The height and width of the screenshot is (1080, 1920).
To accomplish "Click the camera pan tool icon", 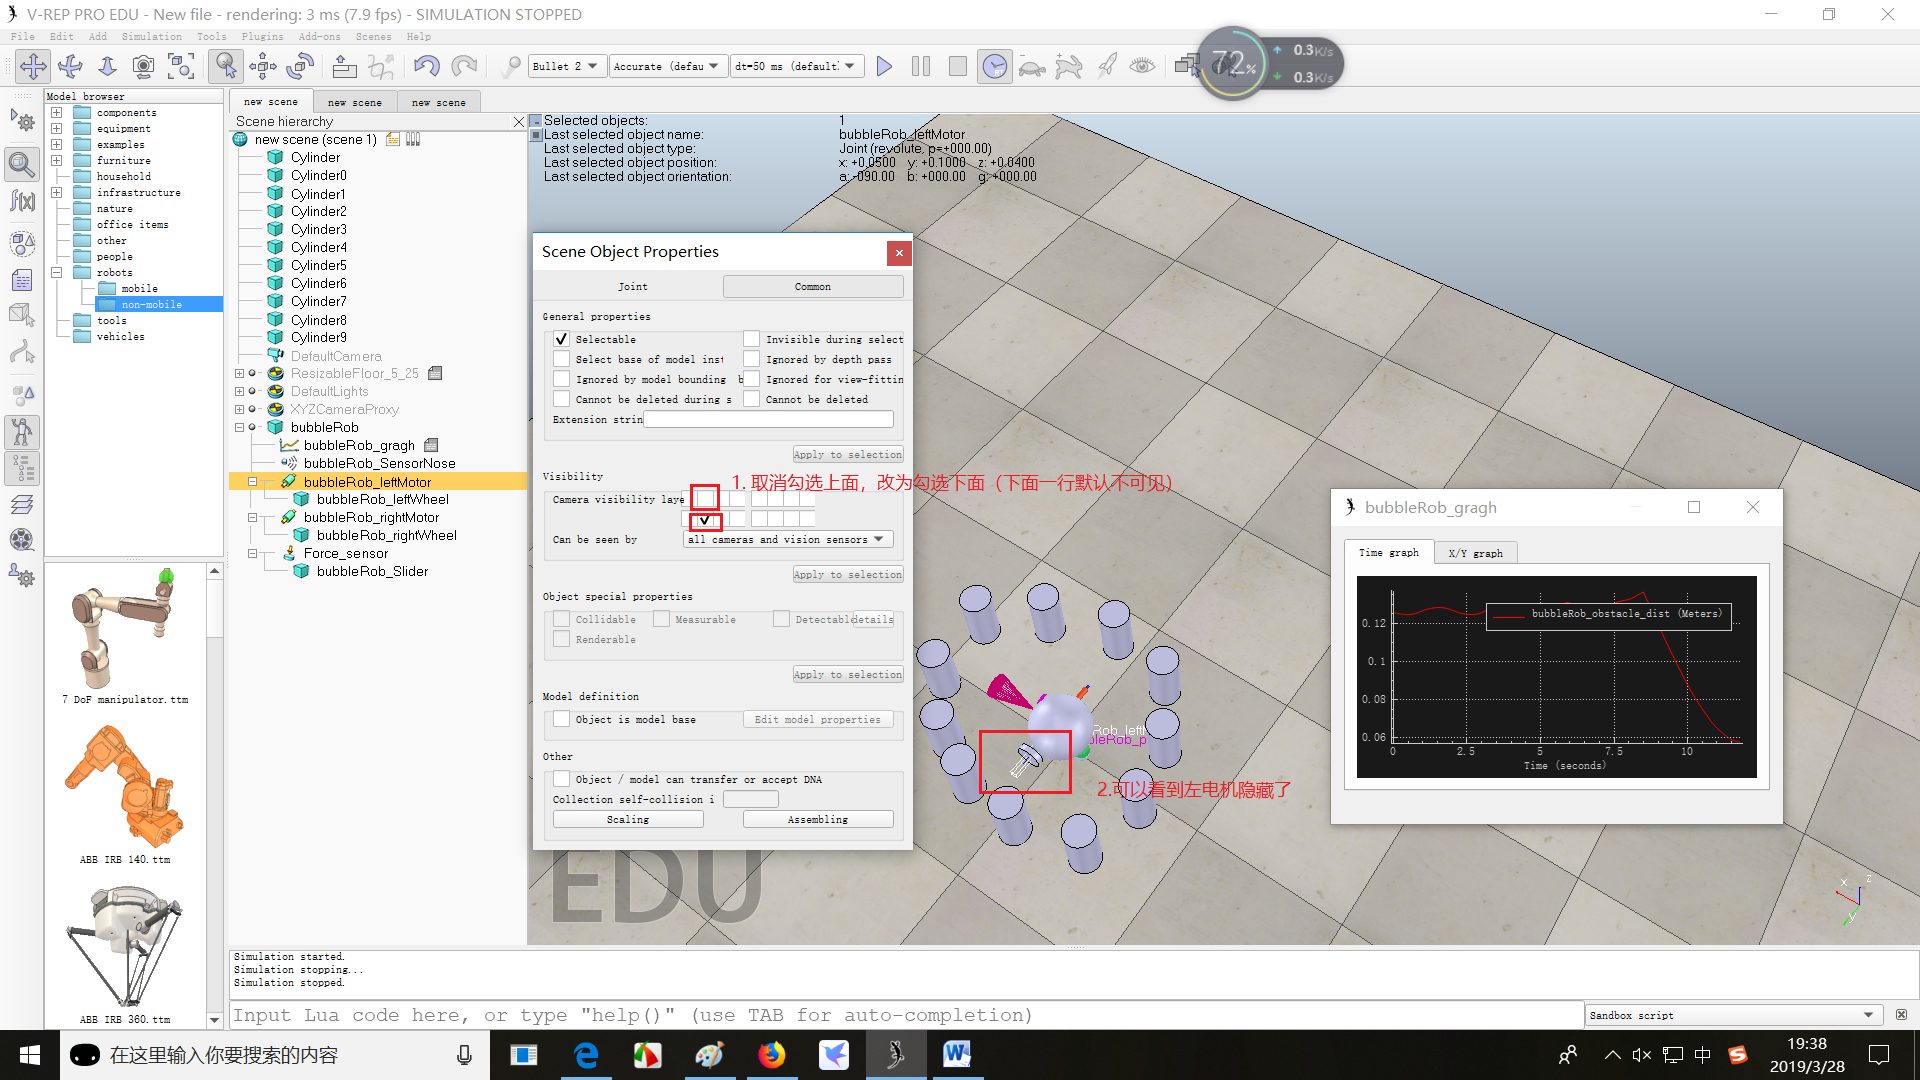I will point(33,66).
